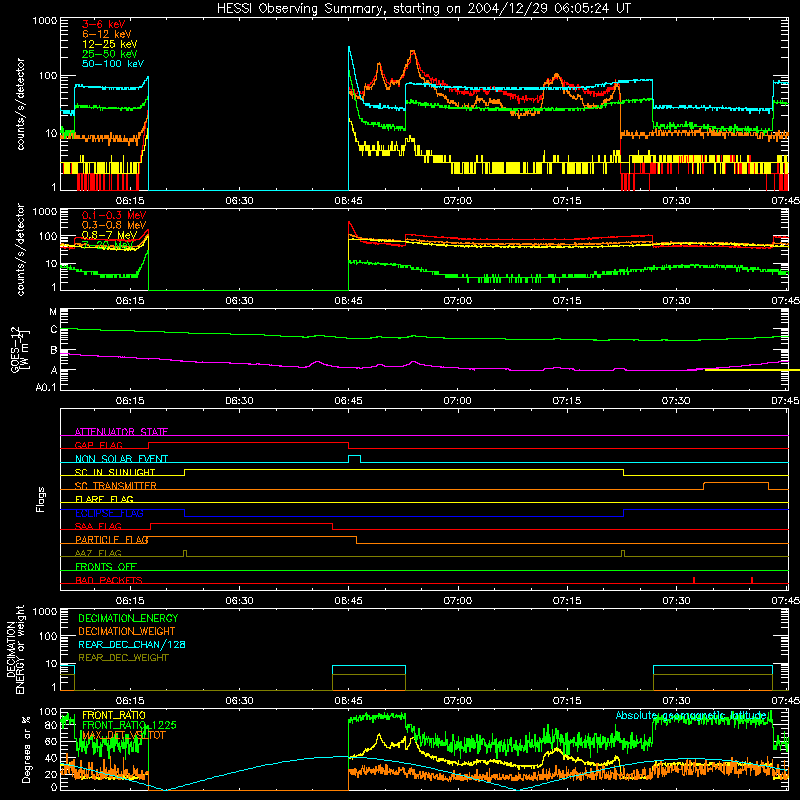800x800 pixels.
Task: Click the 07:15 time label under the decimation panel
Action: click(x=567, y=701)
